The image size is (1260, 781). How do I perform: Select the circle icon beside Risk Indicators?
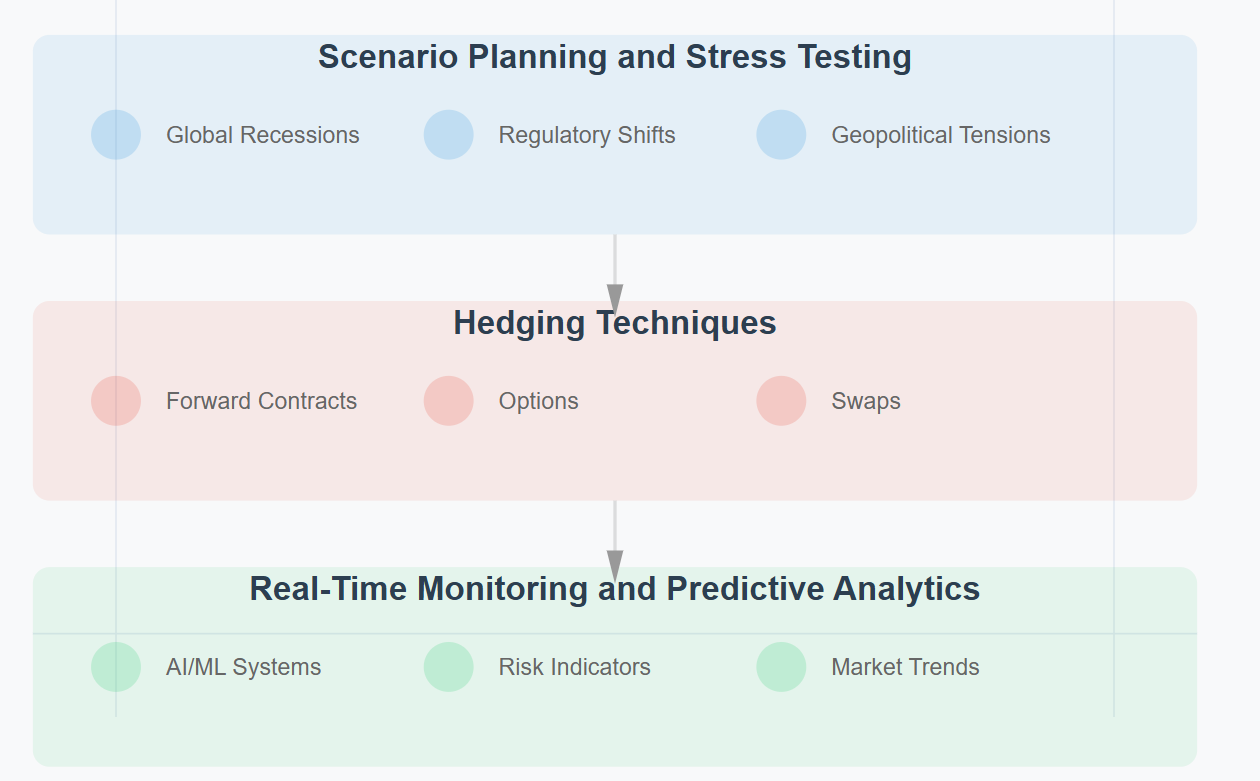[x=448, y=667]
